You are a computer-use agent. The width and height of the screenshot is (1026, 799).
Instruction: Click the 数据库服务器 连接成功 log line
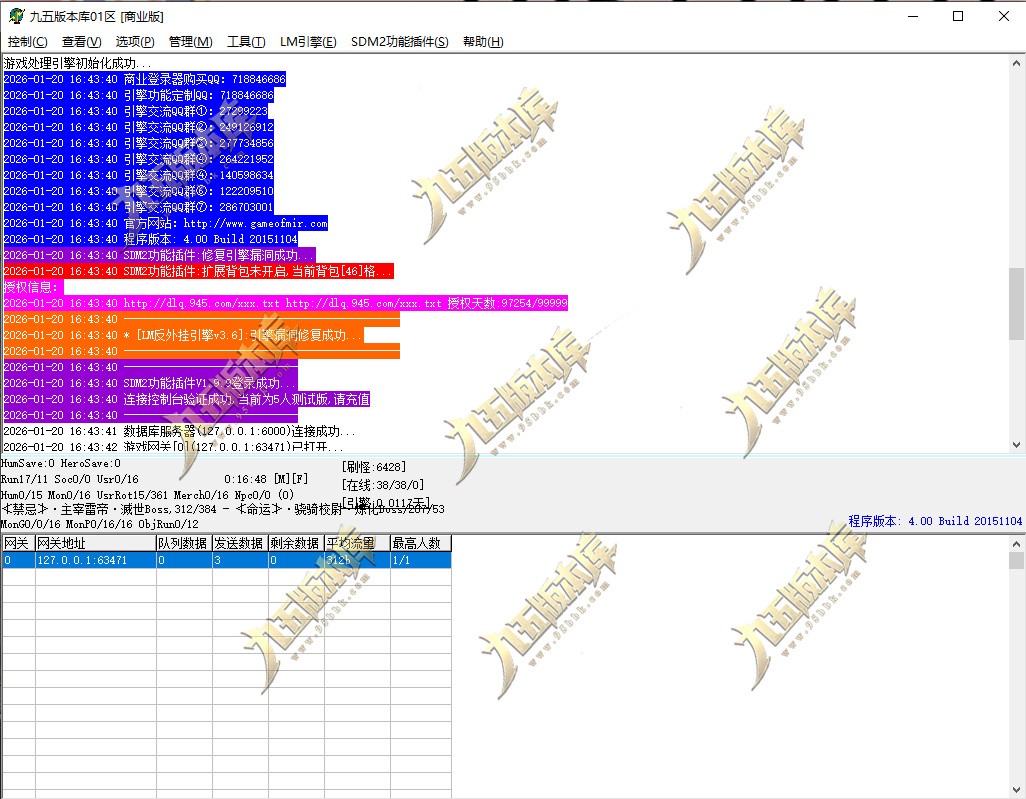coord(179,431)
